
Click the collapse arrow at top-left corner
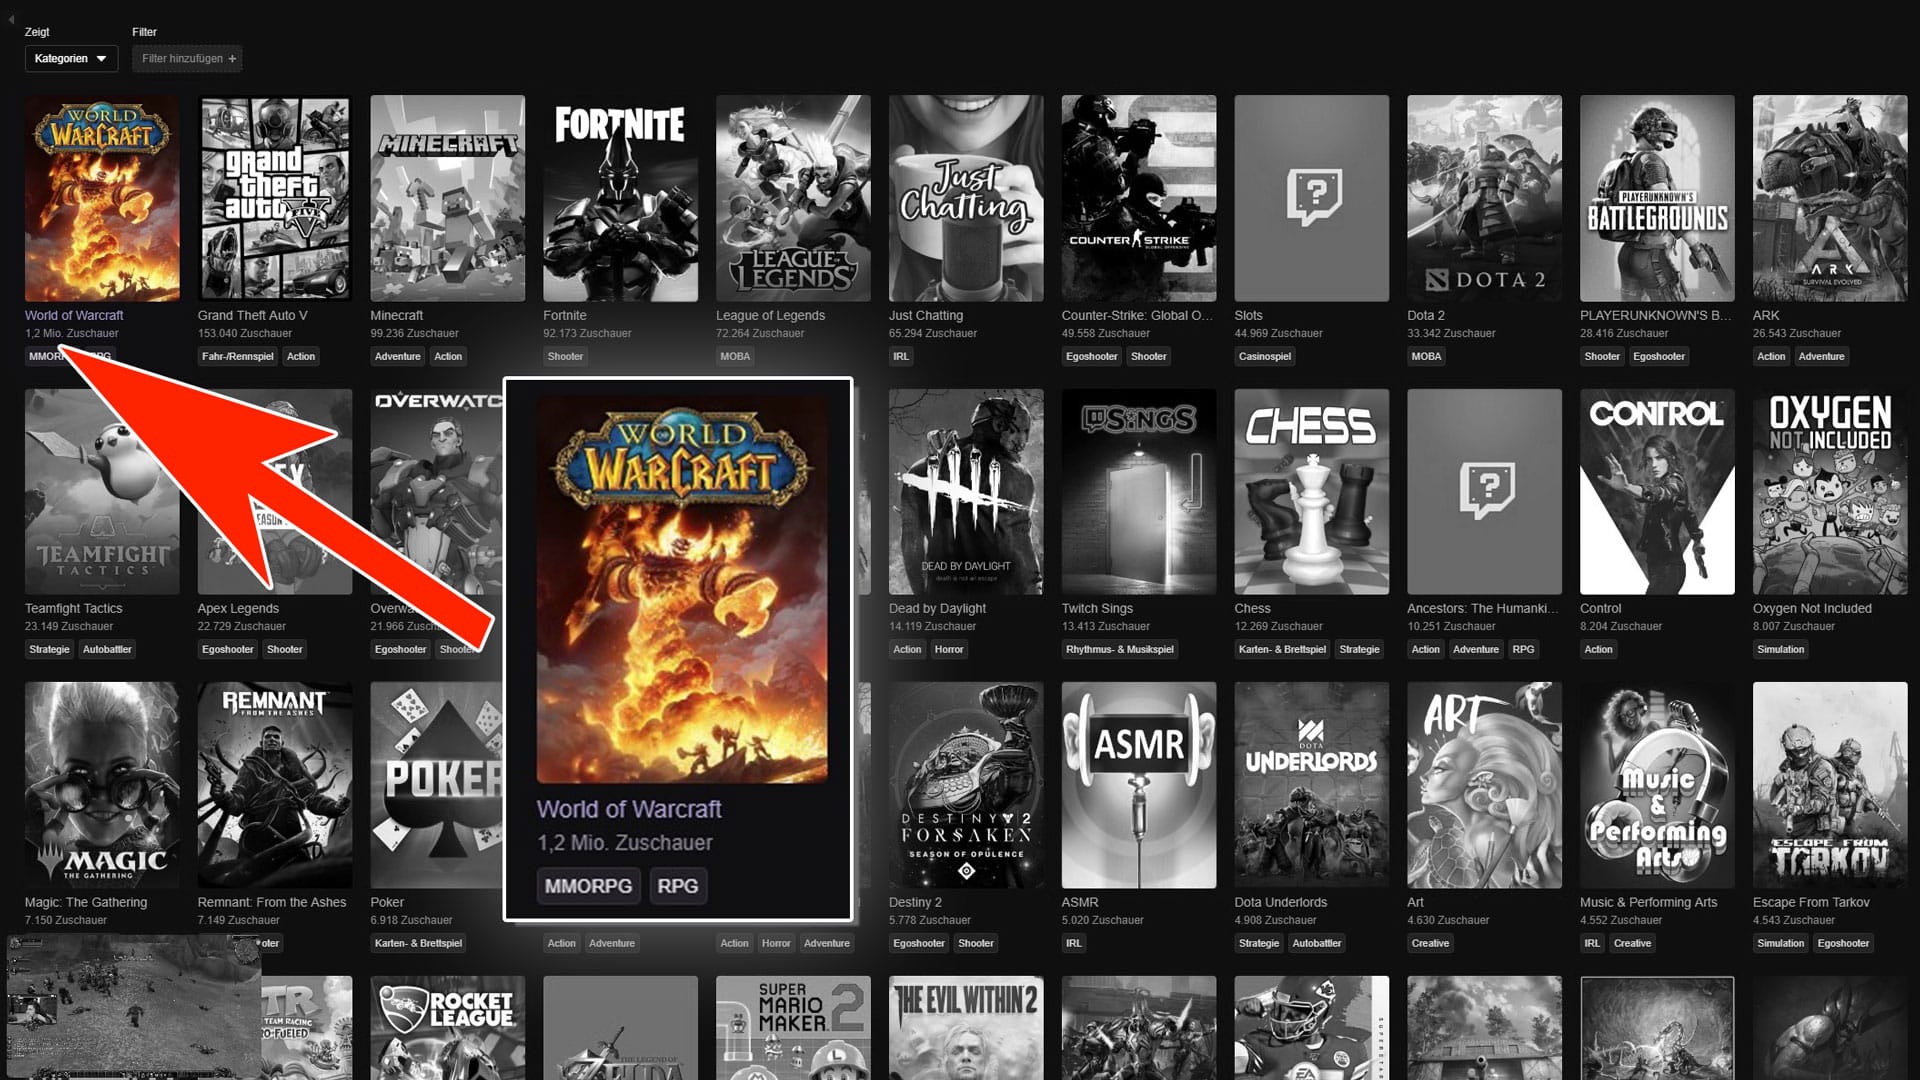tap(11, 18)
